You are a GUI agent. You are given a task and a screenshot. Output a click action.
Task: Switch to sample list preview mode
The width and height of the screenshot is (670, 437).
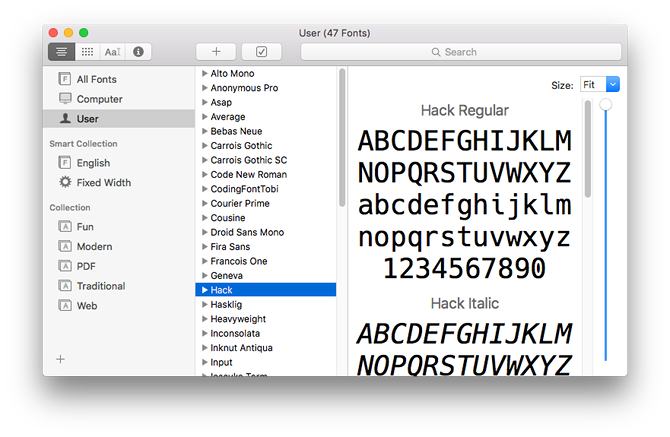(62, 52)
